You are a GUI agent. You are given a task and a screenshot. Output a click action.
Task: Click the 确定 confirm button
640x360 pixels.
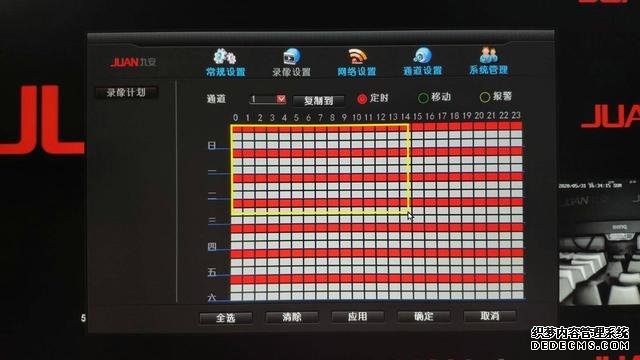click(x=424, y=316)
